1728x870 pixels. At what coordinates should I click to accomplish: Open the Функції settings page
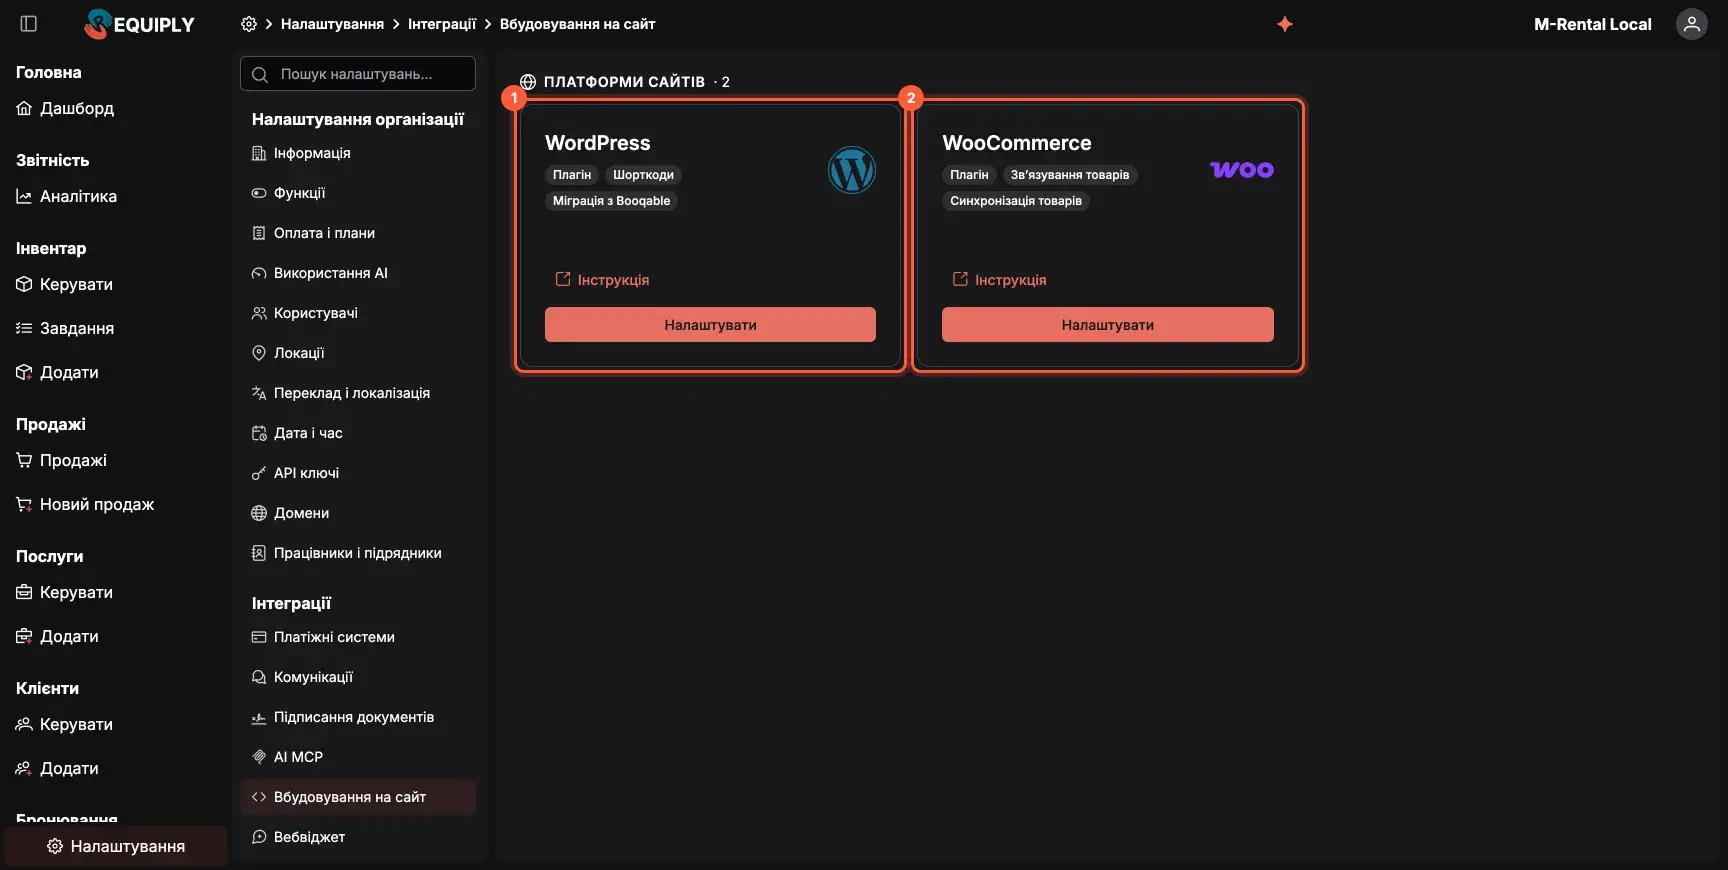(358, 193)
